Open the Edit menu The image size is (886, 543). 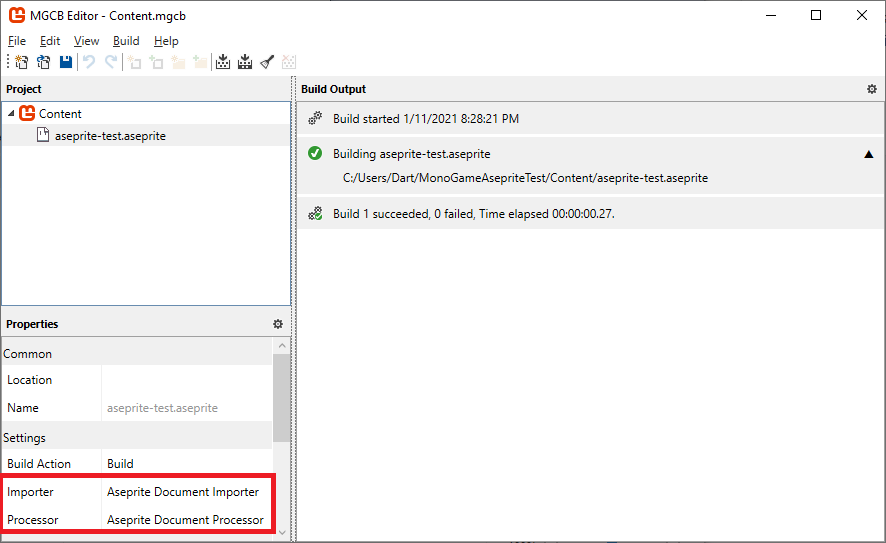[x=50, y=41]
